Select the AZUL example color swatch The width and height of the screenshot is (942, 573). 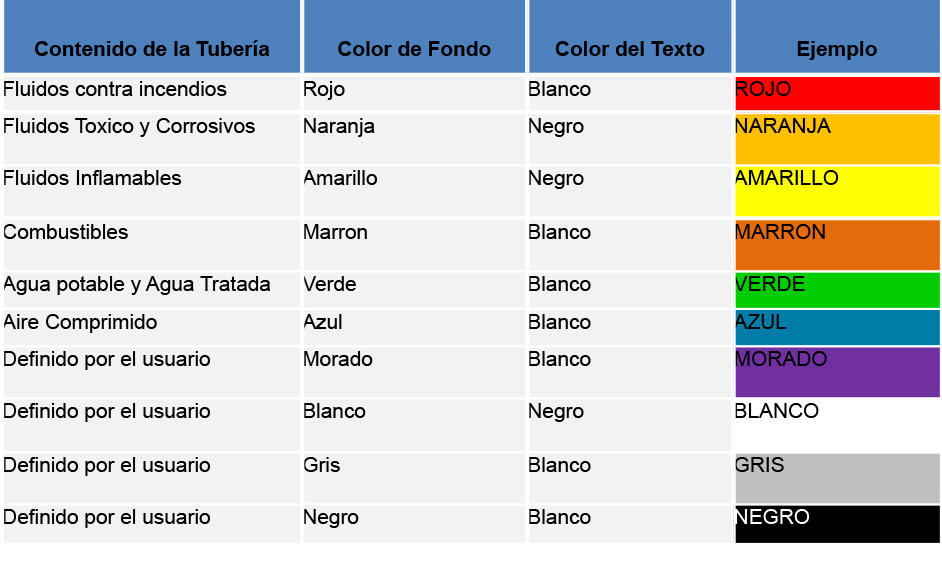(x=837, y=327)
